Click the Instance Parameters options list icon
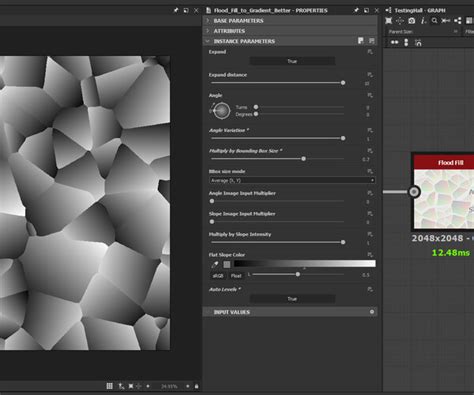Screen dimensions: 474x395 372,41
